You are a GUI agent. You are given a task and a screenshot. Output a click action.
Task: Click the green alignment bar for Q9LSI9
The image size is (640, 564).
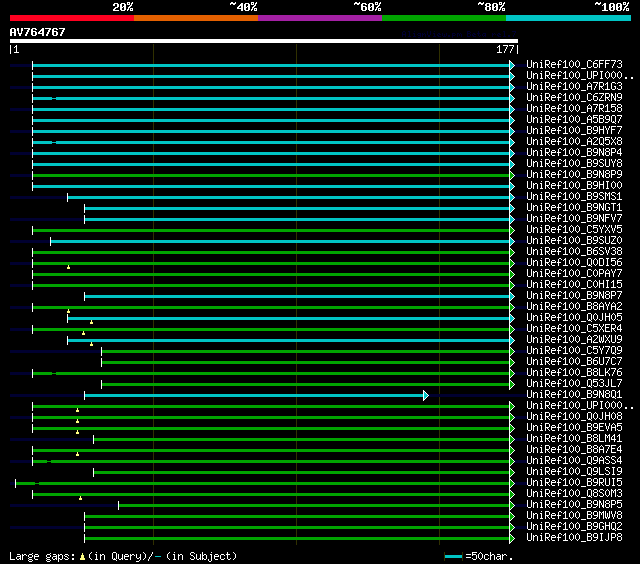(x=302, y=473)
